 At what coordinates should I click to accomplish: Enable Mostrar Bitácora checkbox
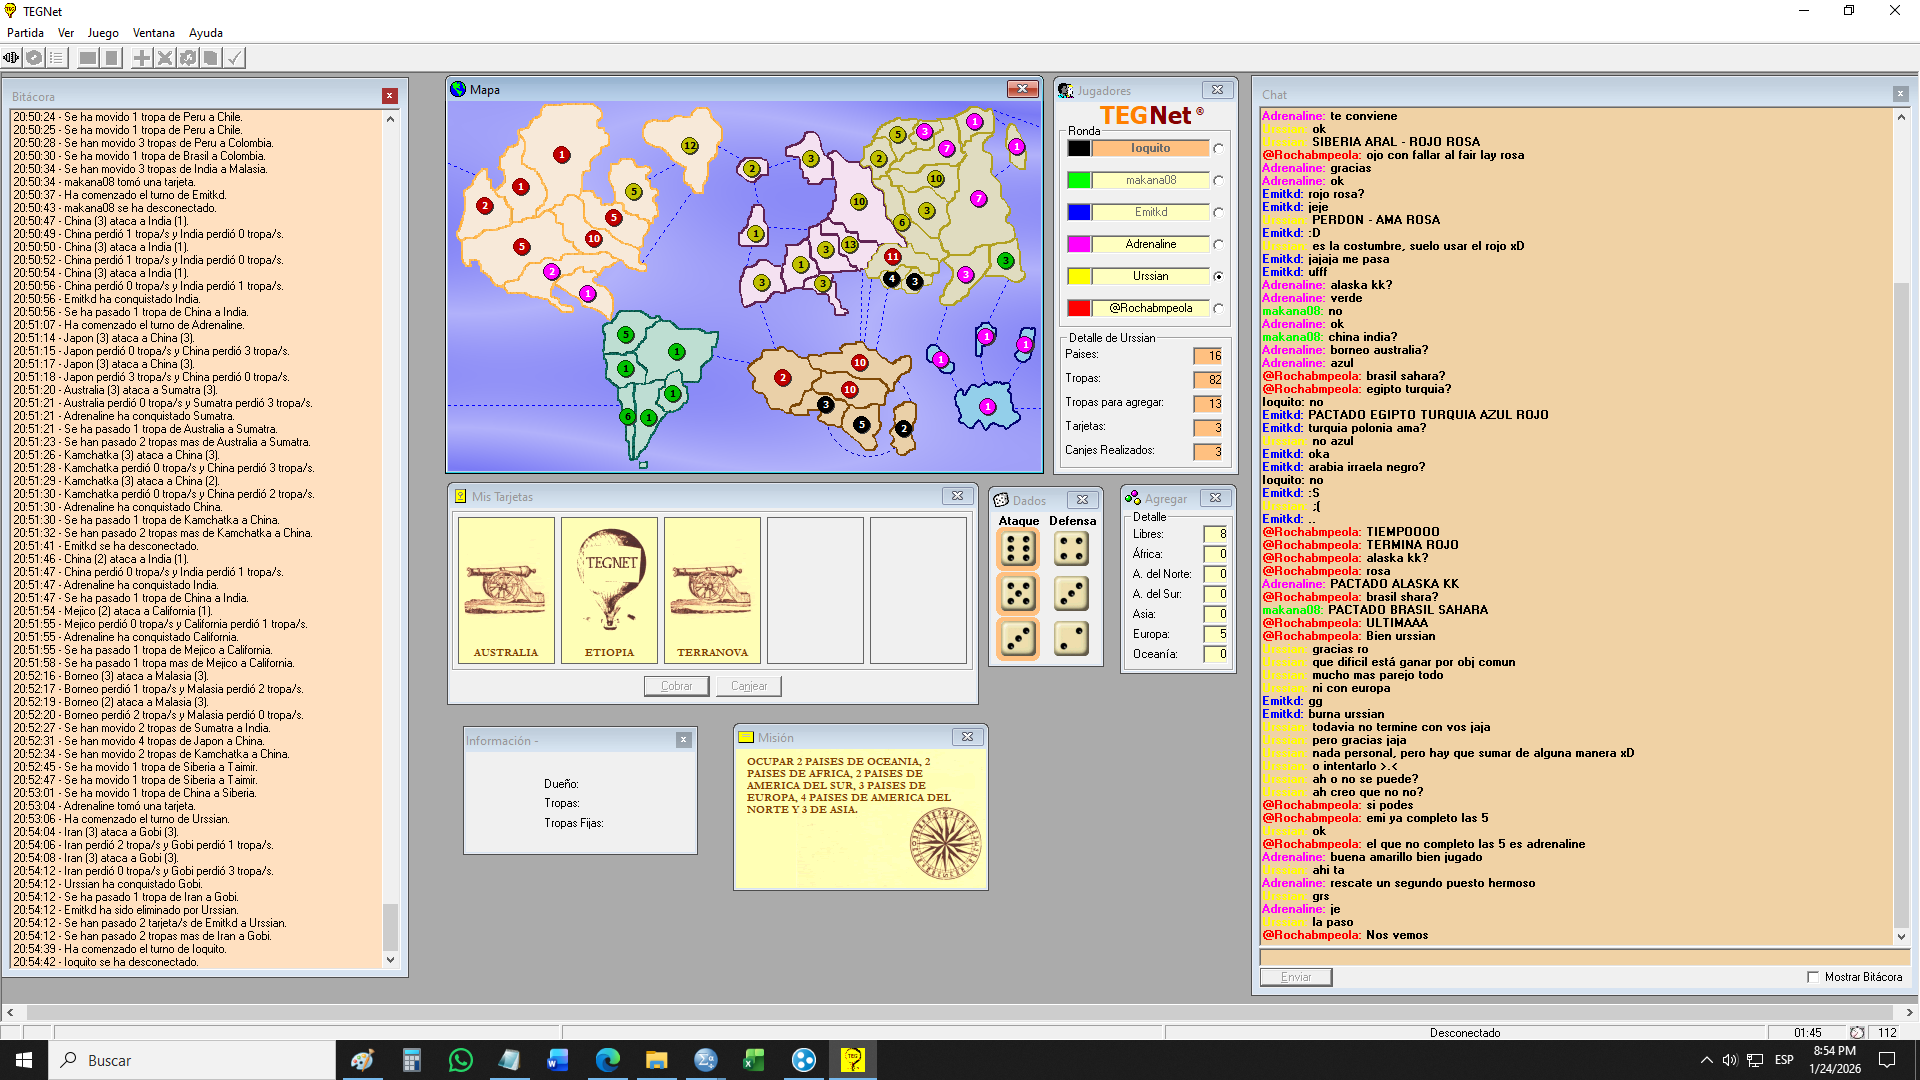coord(1812,977)
